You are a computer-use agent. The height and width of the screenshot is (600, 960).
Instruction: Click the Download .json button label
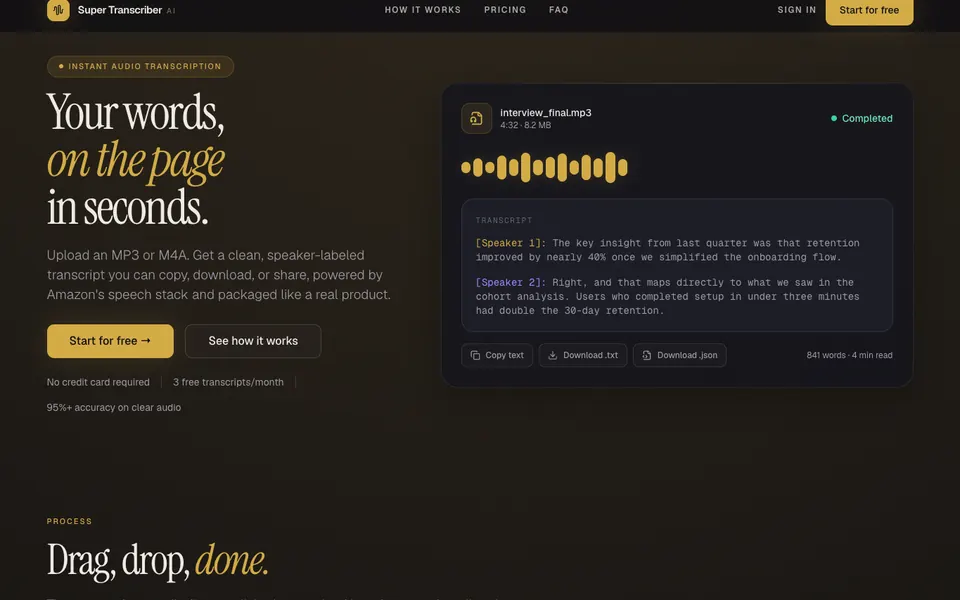point(687,355)
